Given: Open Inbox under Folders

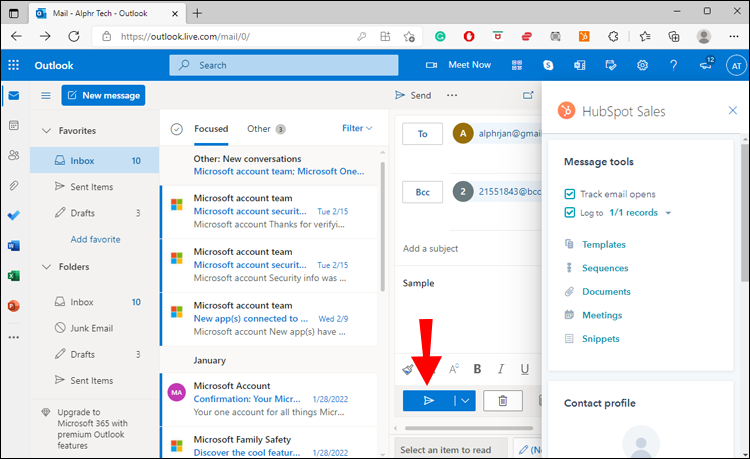Looking at the screenshot, I should [x=95, y=302].
